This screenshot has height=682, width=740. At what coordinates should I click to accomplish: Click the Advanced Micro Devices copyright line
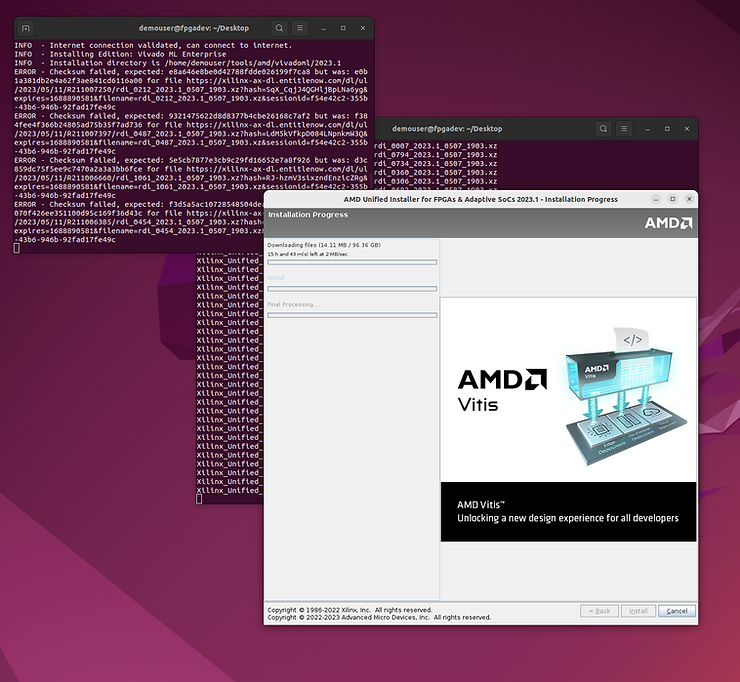(379, 617)
